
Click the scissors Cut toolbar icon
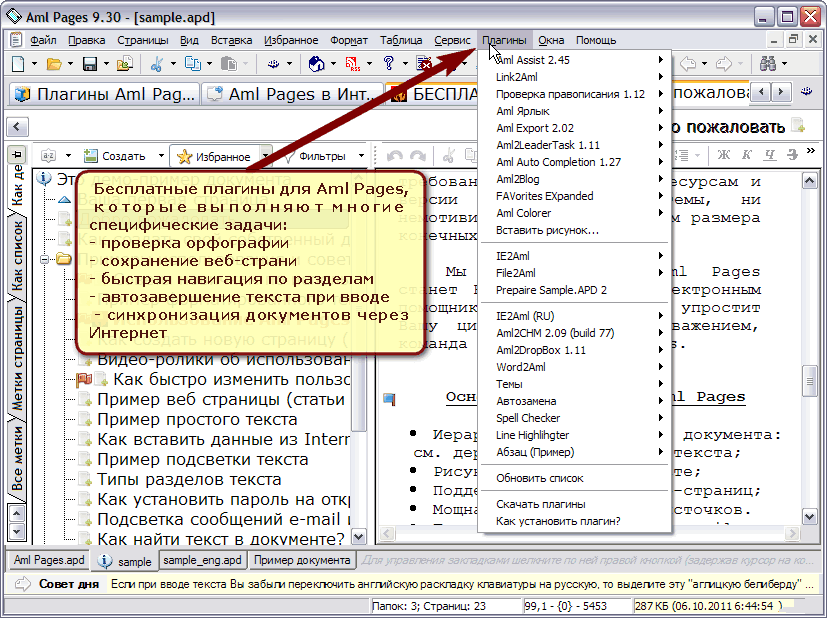coord(157,64)
